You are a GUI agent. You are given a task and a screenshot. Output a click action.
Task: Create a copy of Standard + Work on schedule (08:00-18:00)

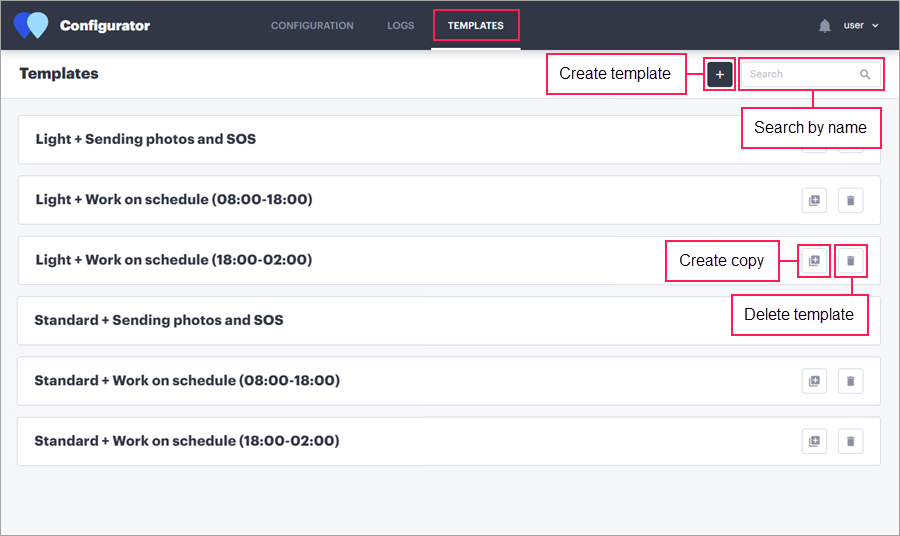(x=814, y=381)
